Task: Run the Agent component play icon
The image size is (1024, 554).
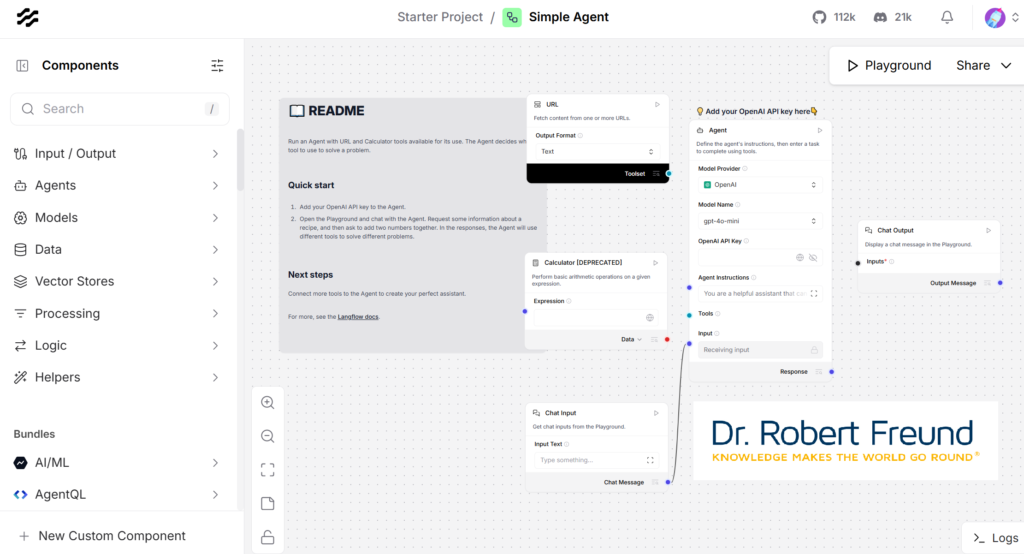Action: [820, 130]
